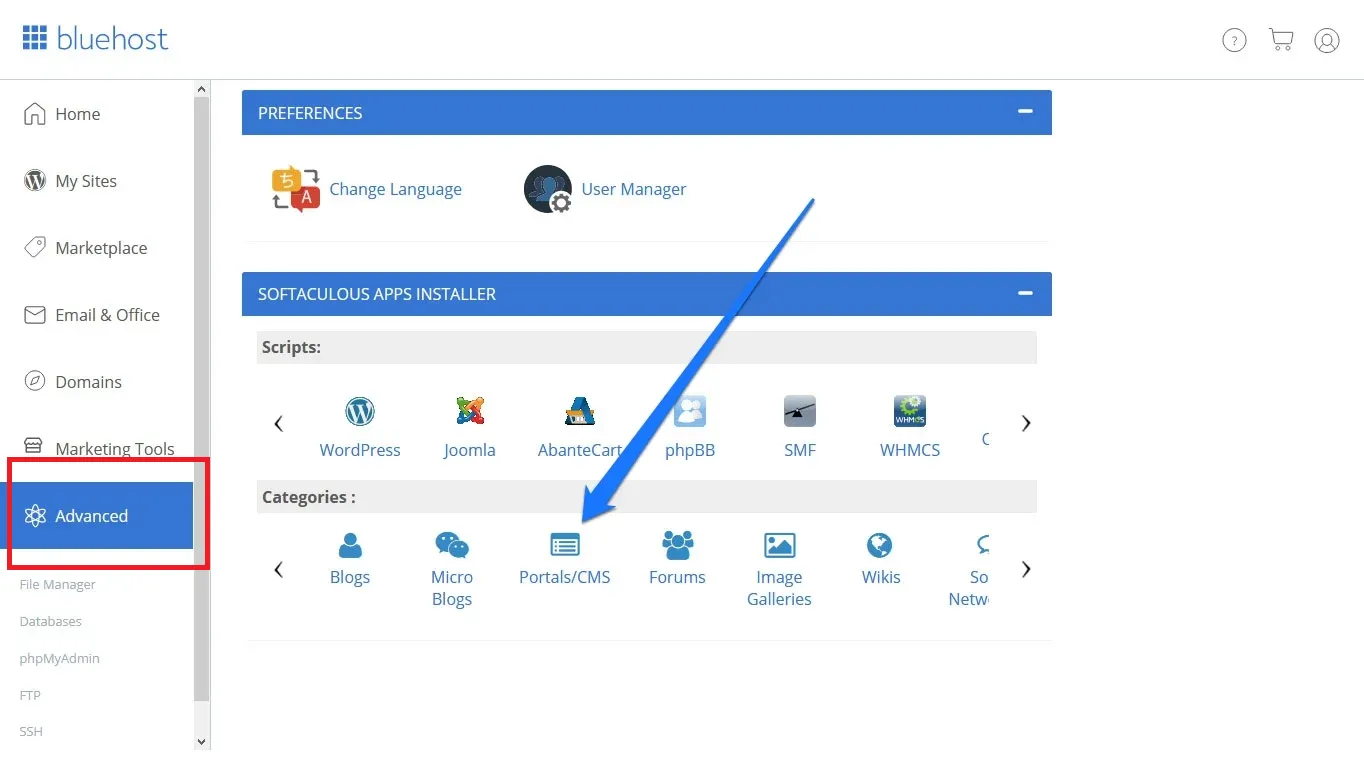Click the Portals/CMS text label
Image resolution: width=1364 pixels, height=767 pixels.
pyautogui.click(x=565, y=577)
